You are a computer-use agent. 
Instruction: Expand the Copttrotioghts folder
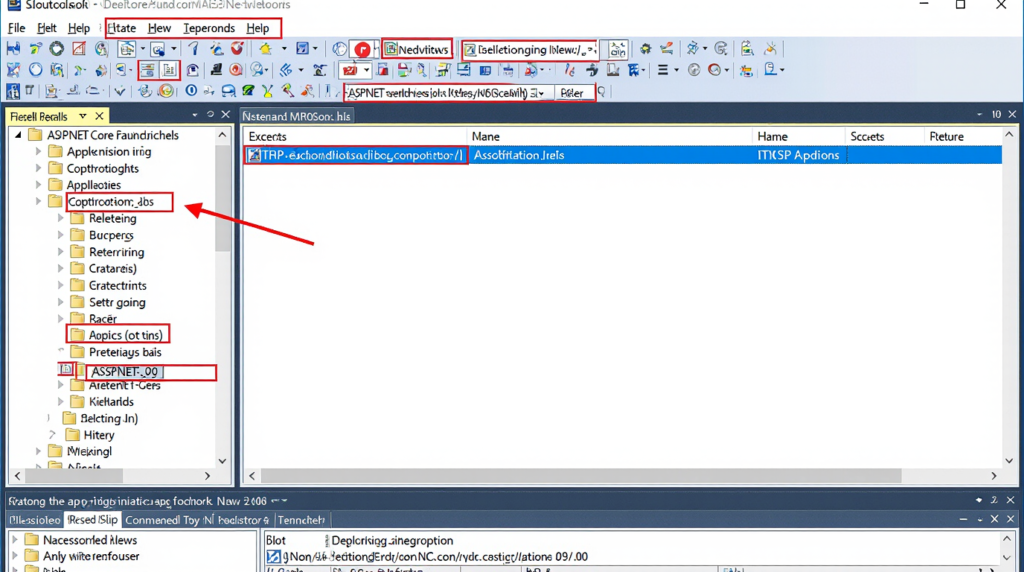(38, 168)
